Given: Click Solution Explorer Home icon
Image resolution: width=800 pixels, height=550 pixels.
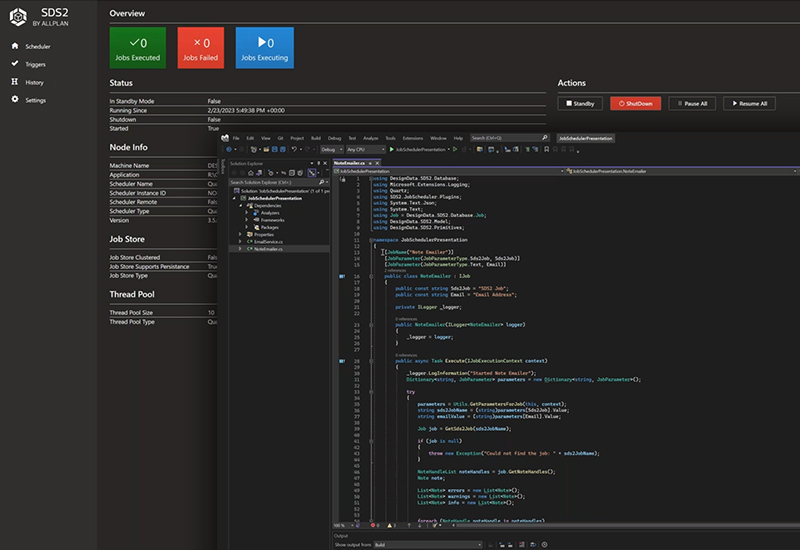Looking at the screenshot, I should (251, 173).
